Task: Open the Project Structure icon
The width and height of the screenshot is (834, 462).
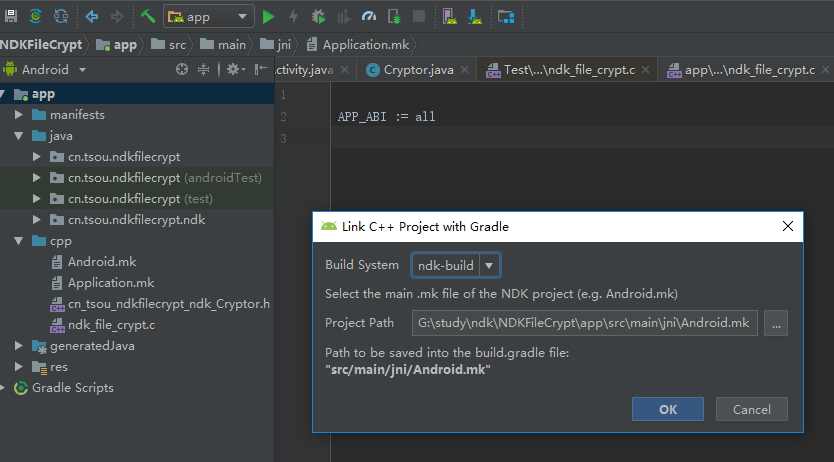Action: (x=506, y=17)
